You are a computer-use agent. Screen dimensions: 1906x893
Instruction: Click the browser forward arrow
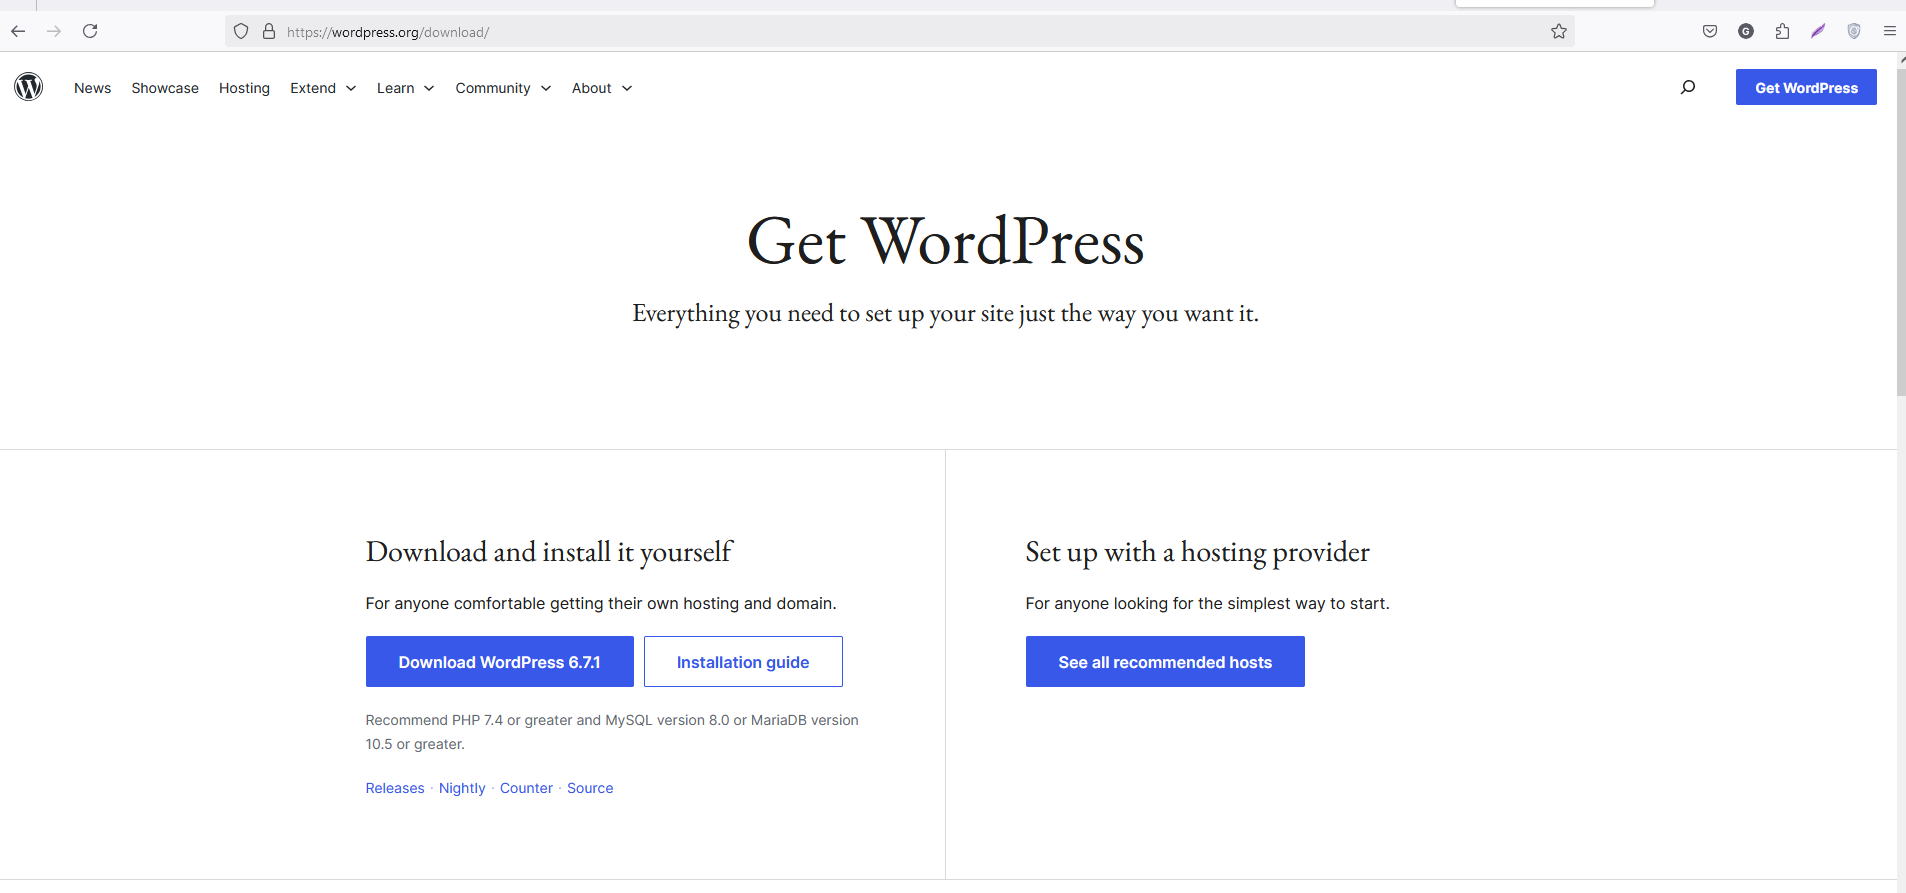[54, 31]
